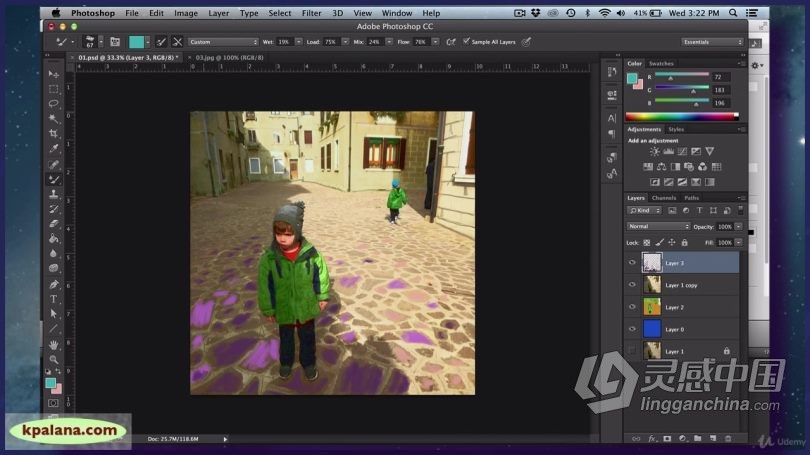Select the Zoom tool

pyautogui.click(x=53, y=359)
